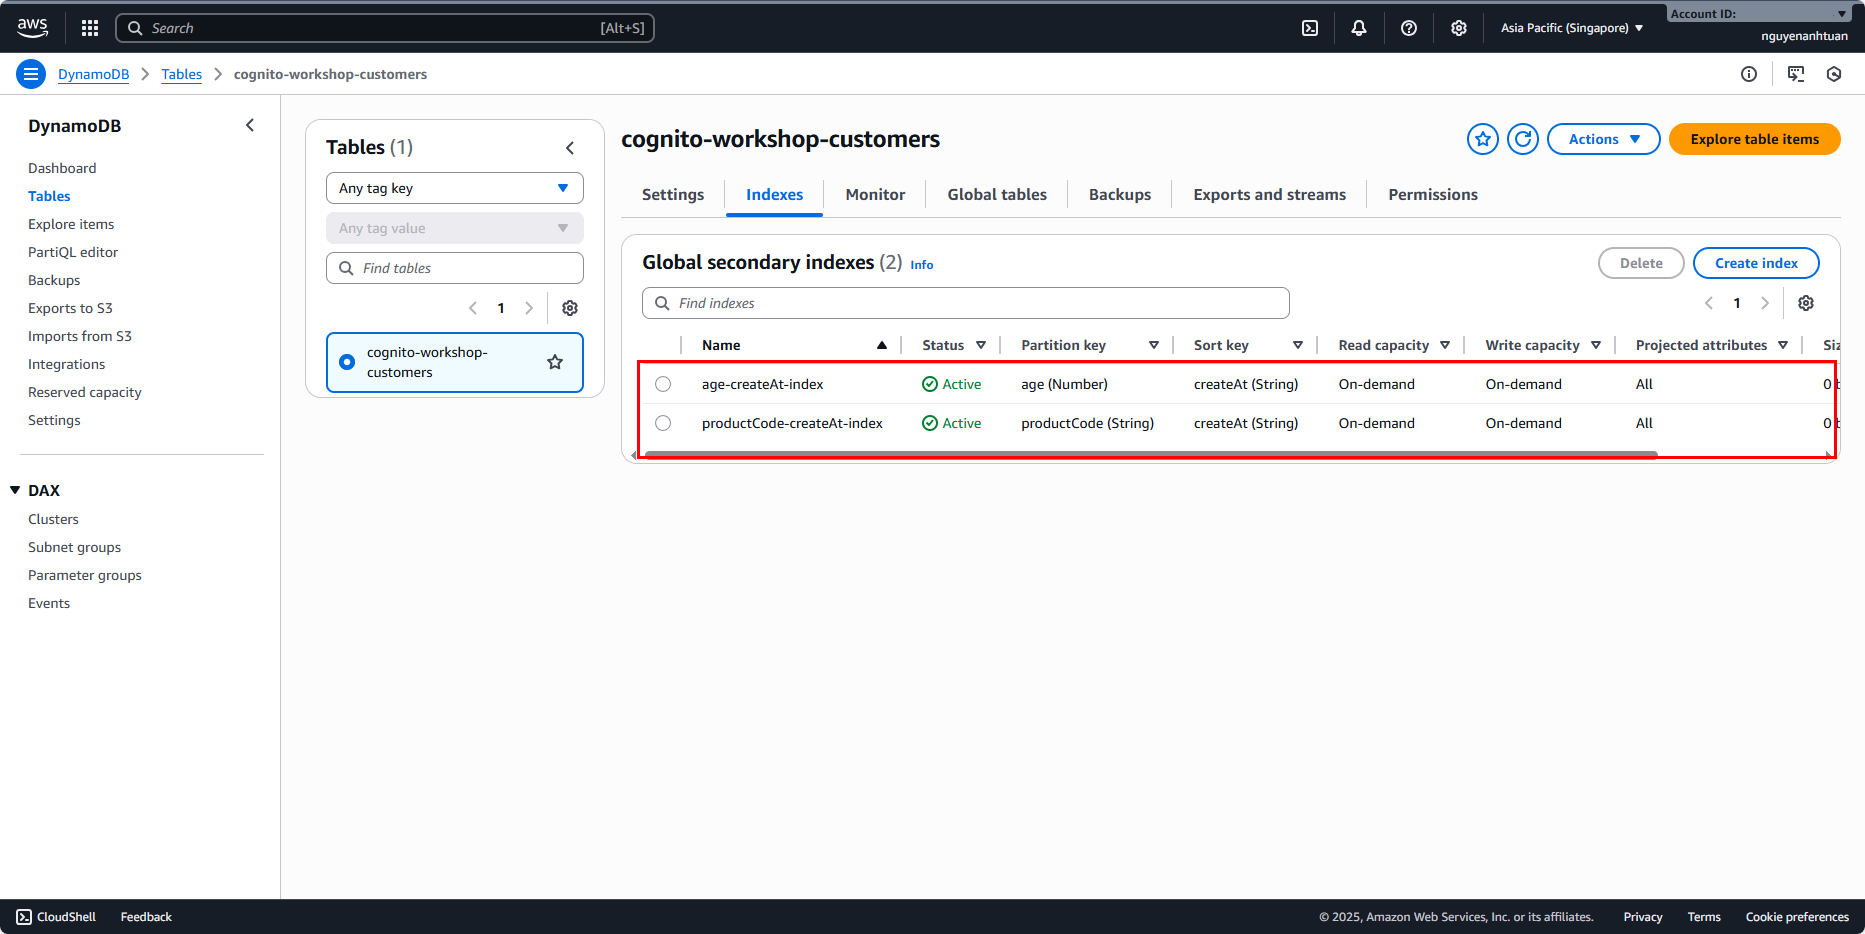Click the help question mark icon
The width and height of the screenshot is (1865, 934).
click(x=1408, y=28)
